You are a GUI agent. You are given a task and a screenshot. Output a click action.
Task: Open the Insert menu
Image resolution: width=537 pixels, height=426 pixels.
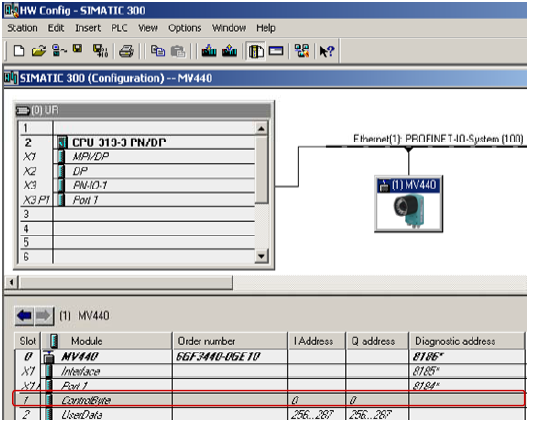tap(88, 28)
